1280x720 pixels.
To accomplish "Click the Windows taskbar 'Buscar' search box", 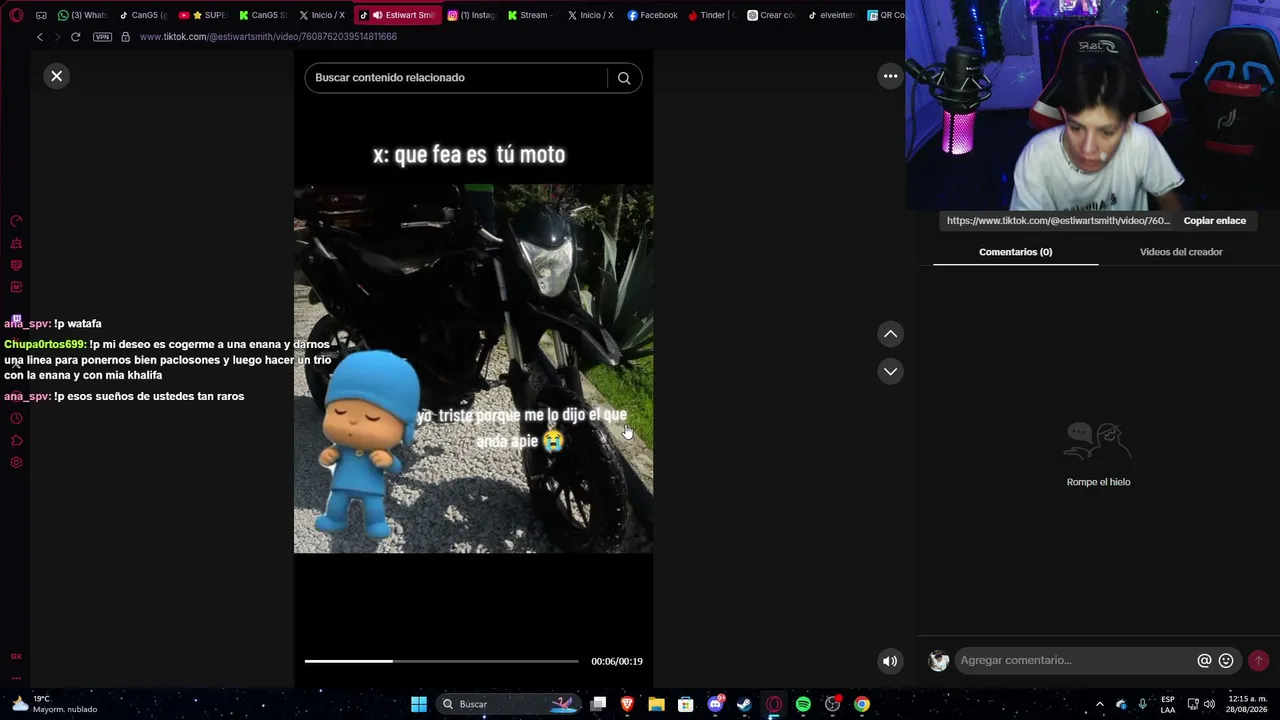I will coord(510,704).
